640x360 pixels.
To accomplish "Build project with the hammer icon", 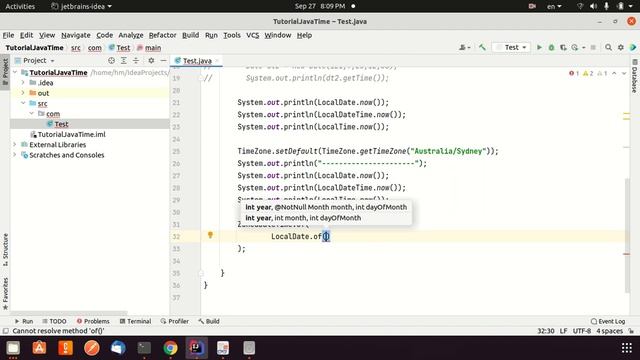I will click(482, 47).
